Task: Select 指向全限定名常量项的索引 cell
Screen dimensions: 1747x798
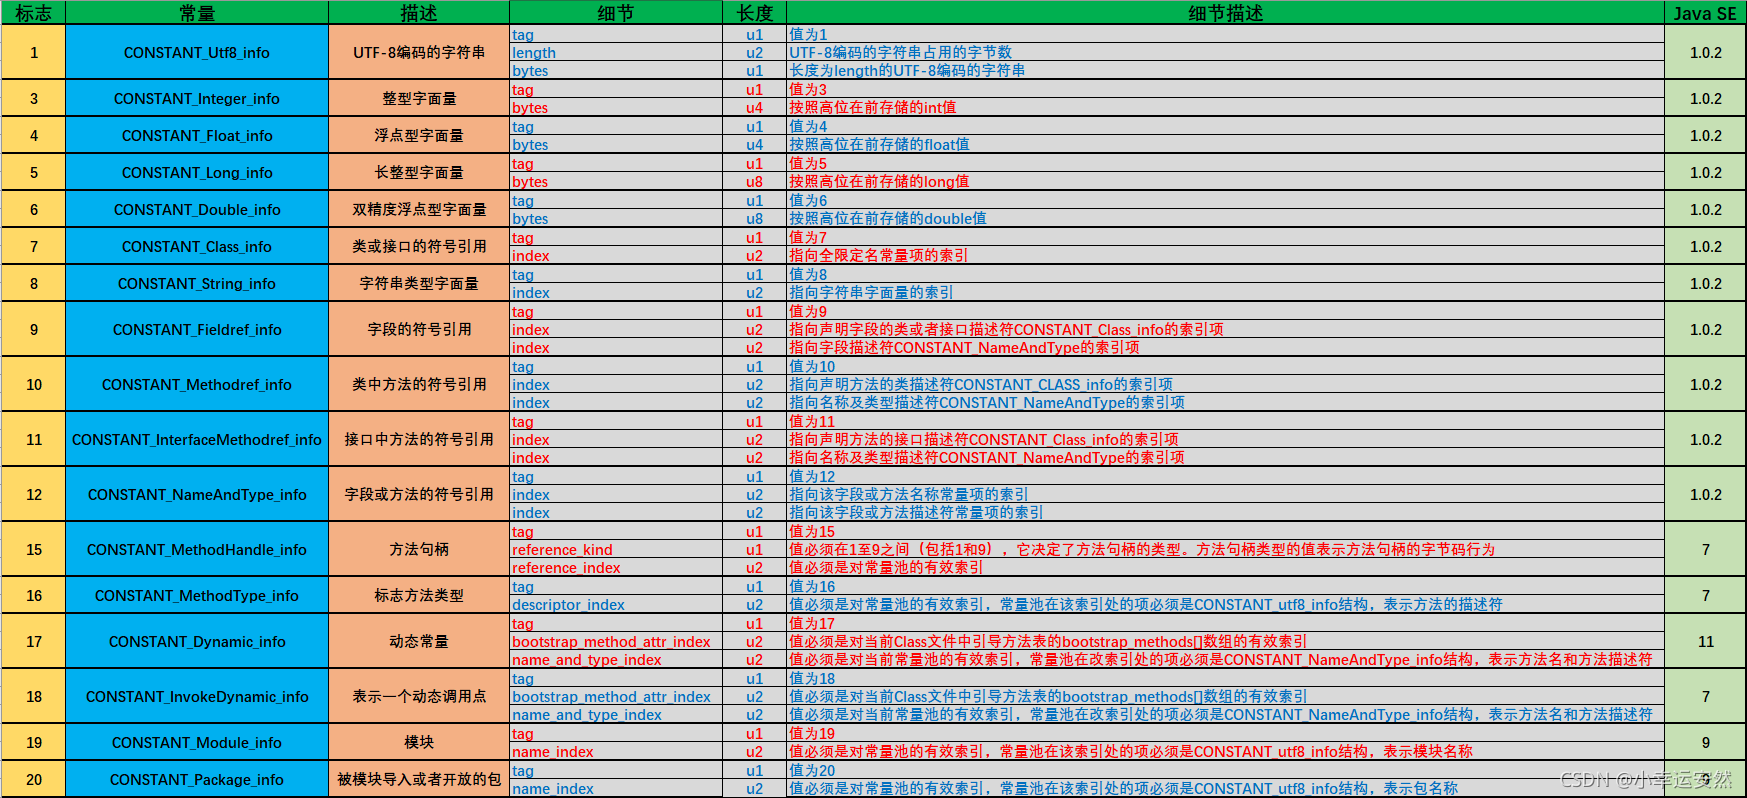Action: coord(1226,255)
